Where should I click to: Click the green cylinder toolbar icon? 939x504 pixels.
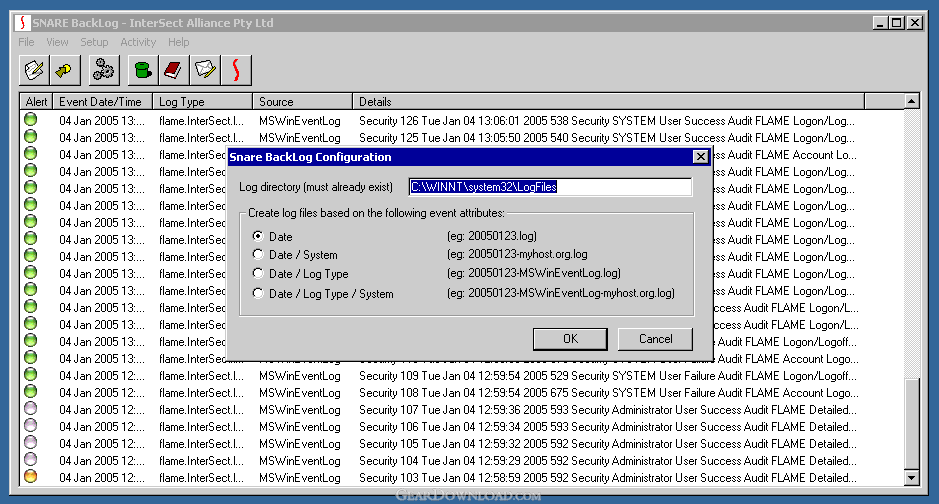tap(142, 69)
